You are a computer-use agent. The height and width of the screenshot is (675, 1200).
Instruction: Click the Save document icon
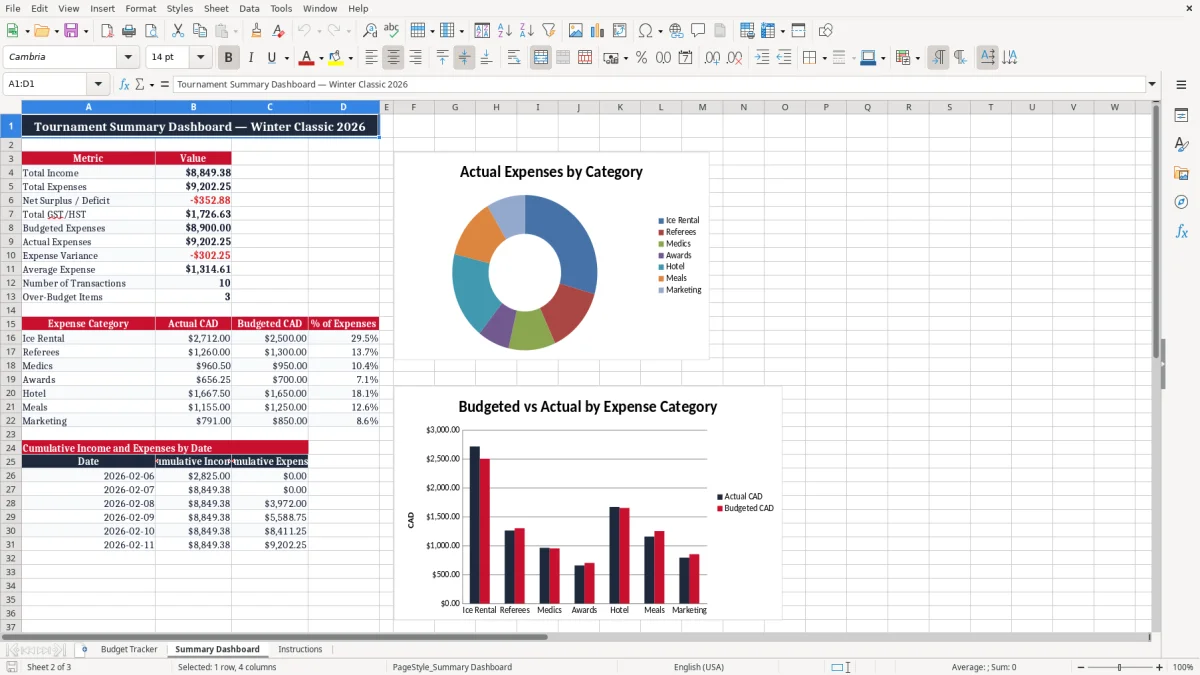tap(71, 31)
